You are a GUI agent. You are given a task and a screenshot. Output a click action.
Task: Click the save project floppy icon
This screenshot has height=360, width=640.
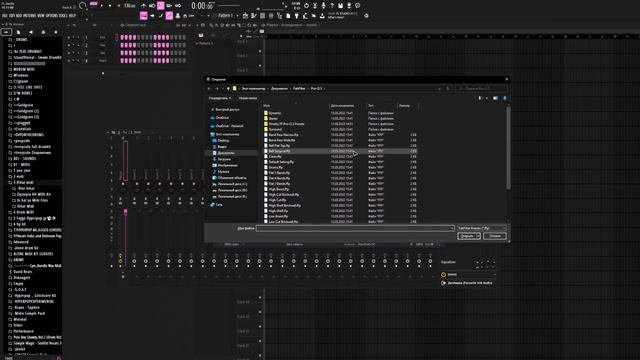(x=340, y=5)
